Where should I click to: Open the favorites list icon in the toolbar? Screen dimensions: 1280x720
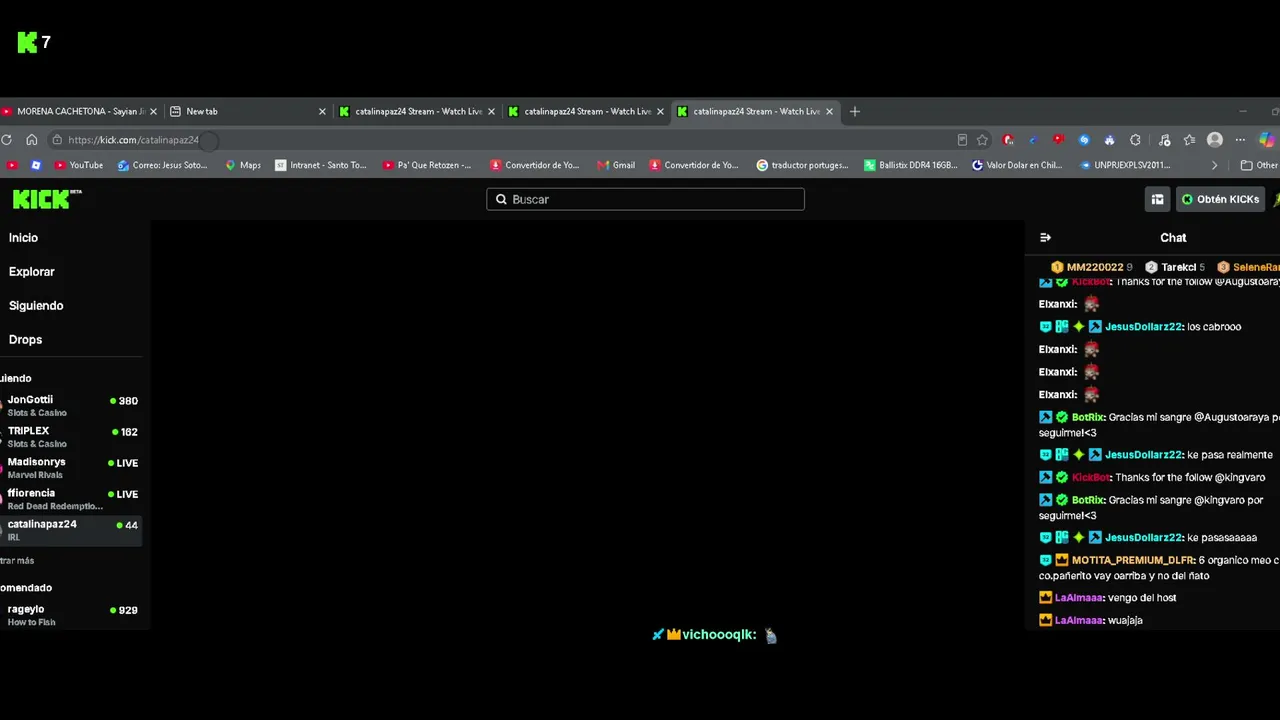point(1189,140)
